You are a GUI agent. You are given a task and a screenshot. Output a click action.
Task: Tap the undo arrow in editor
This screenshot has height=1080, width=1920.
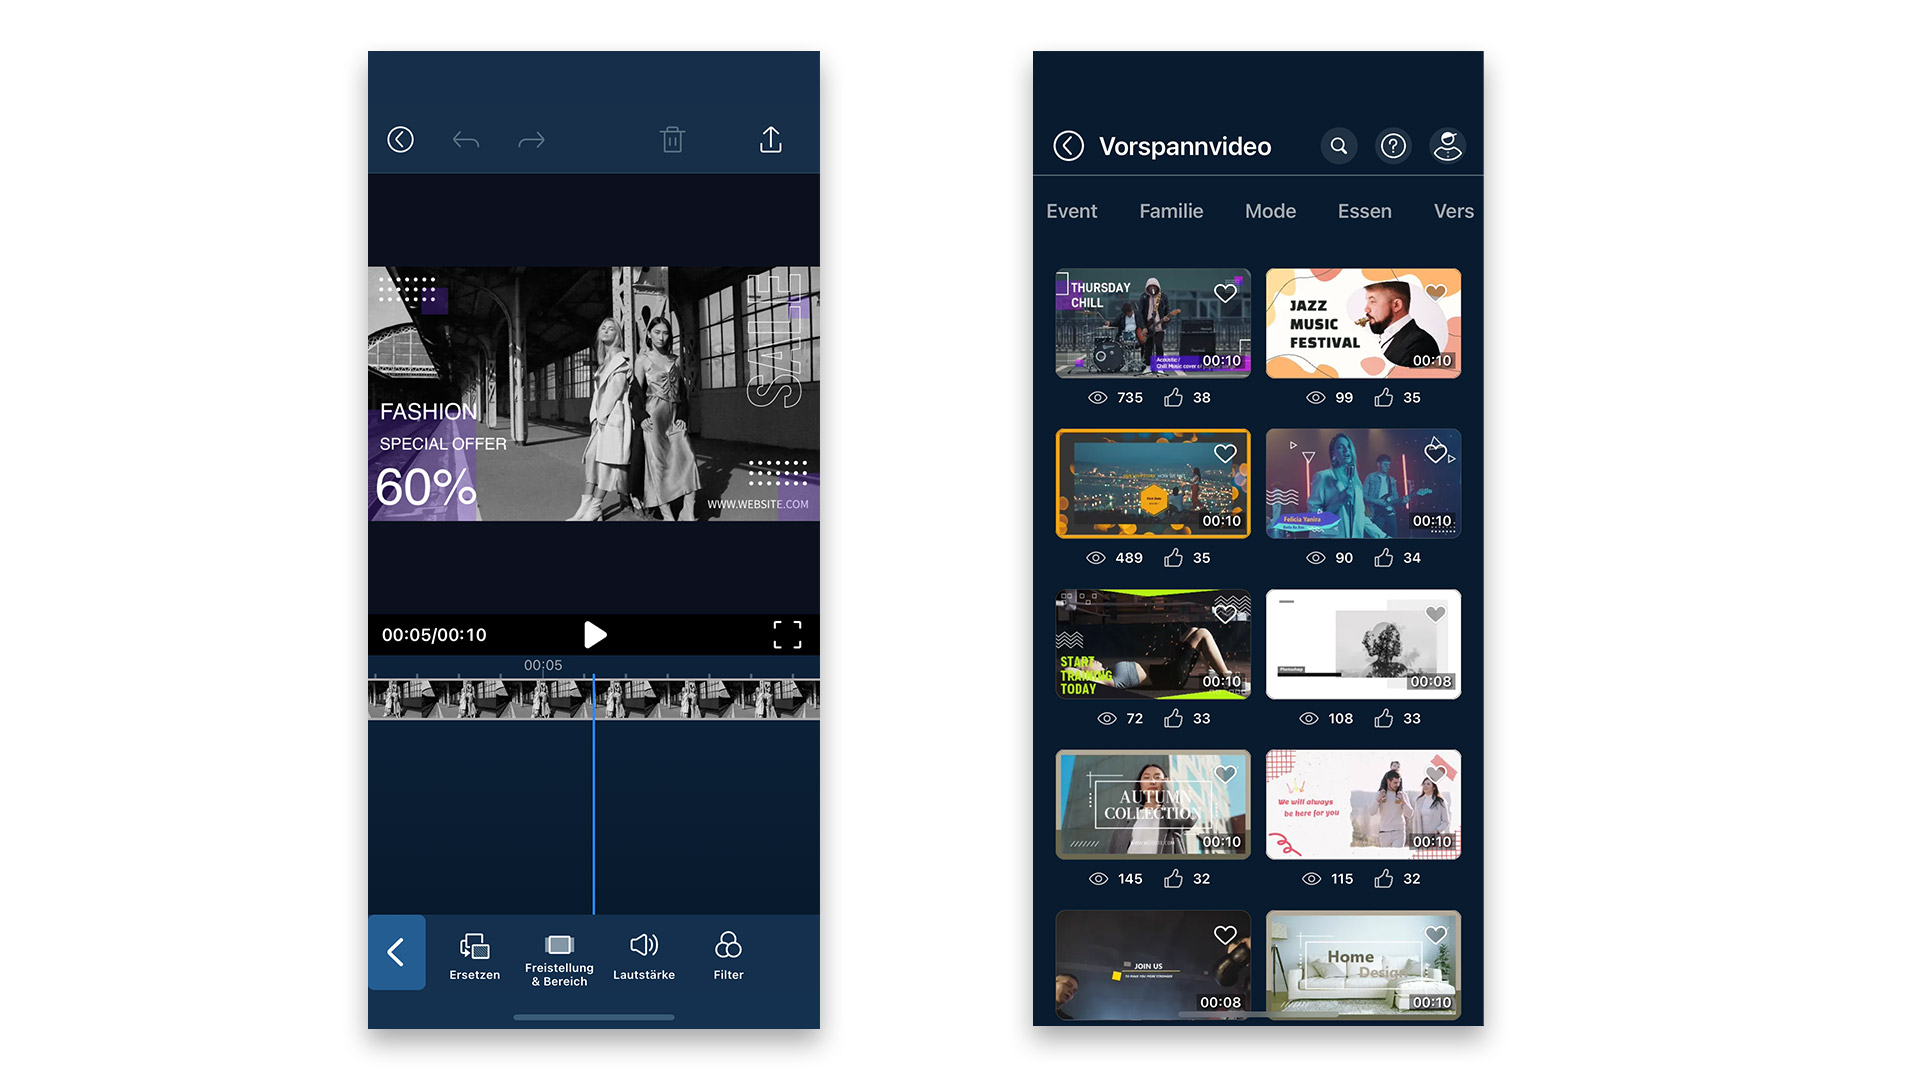tap(466, 140)
